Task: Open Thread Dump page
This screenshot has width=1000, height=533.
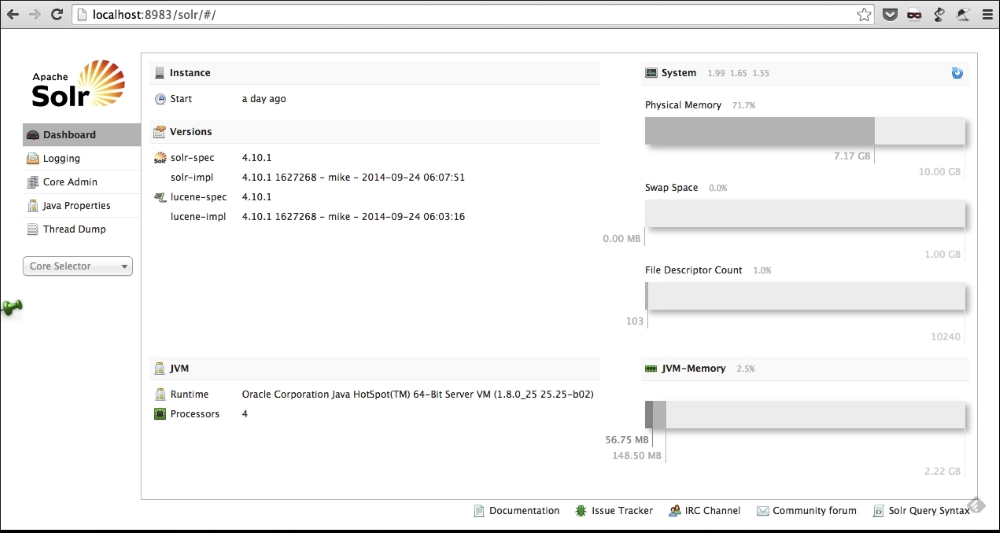Action: tap(82, 229)
